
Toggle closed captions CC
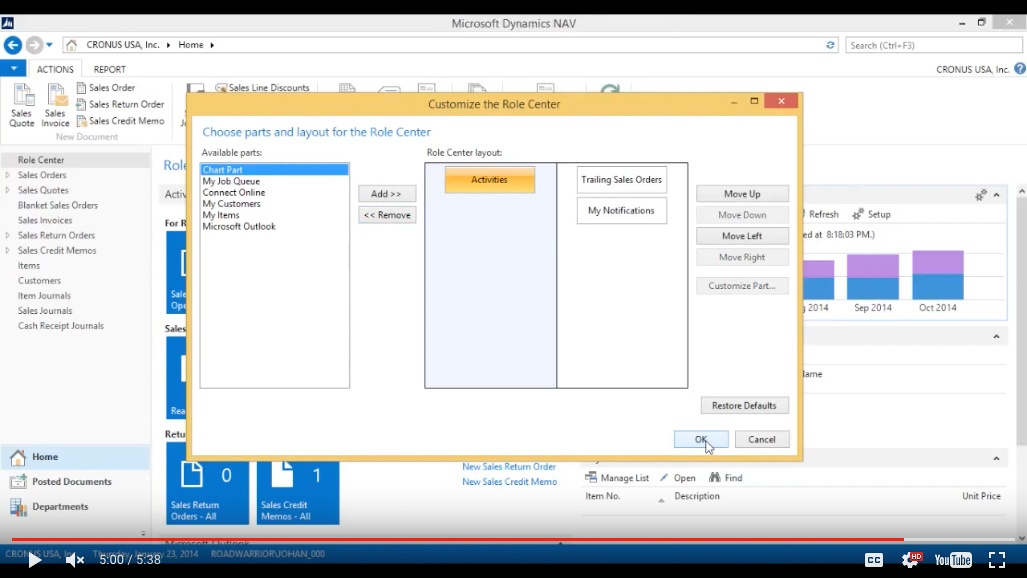[x=874, y=560]
